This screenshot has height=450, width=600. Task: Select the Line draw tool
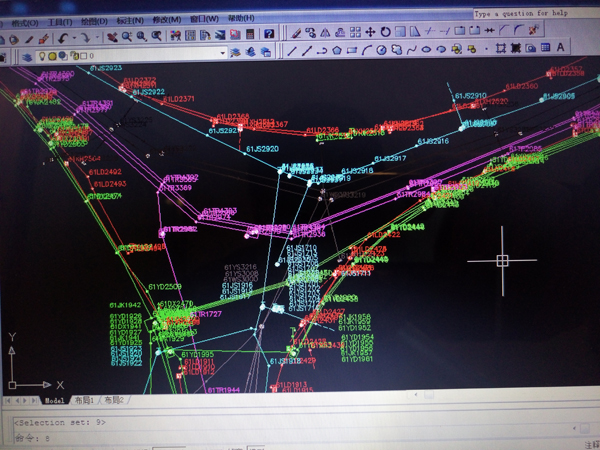pos(292,50)
